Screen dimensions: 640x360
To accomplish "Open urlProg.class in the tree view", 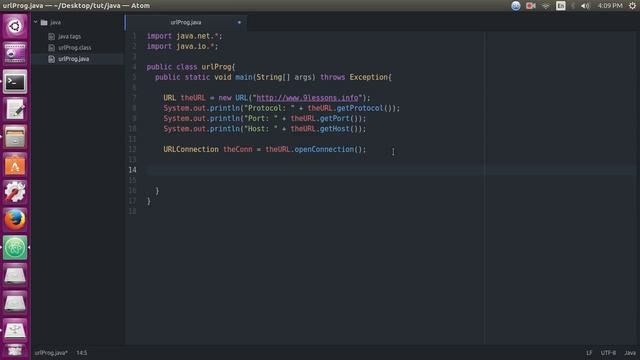I will point(74,47).
